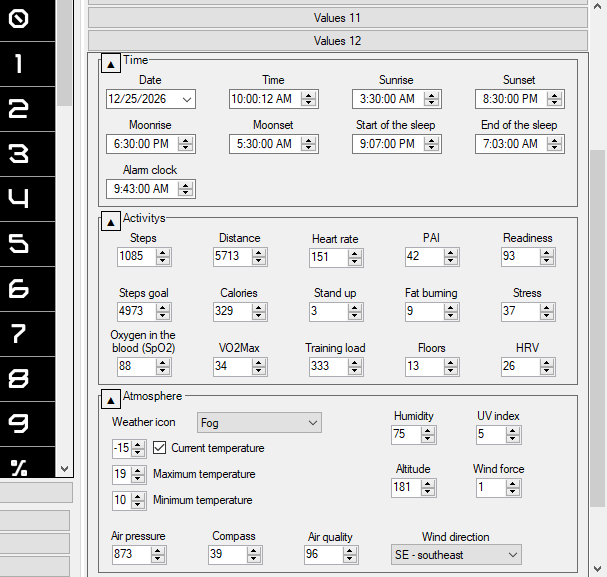Adjust the Maximum temperature spinner
The width and height of the screenshot is (607, 577).
tap(138, 475)
